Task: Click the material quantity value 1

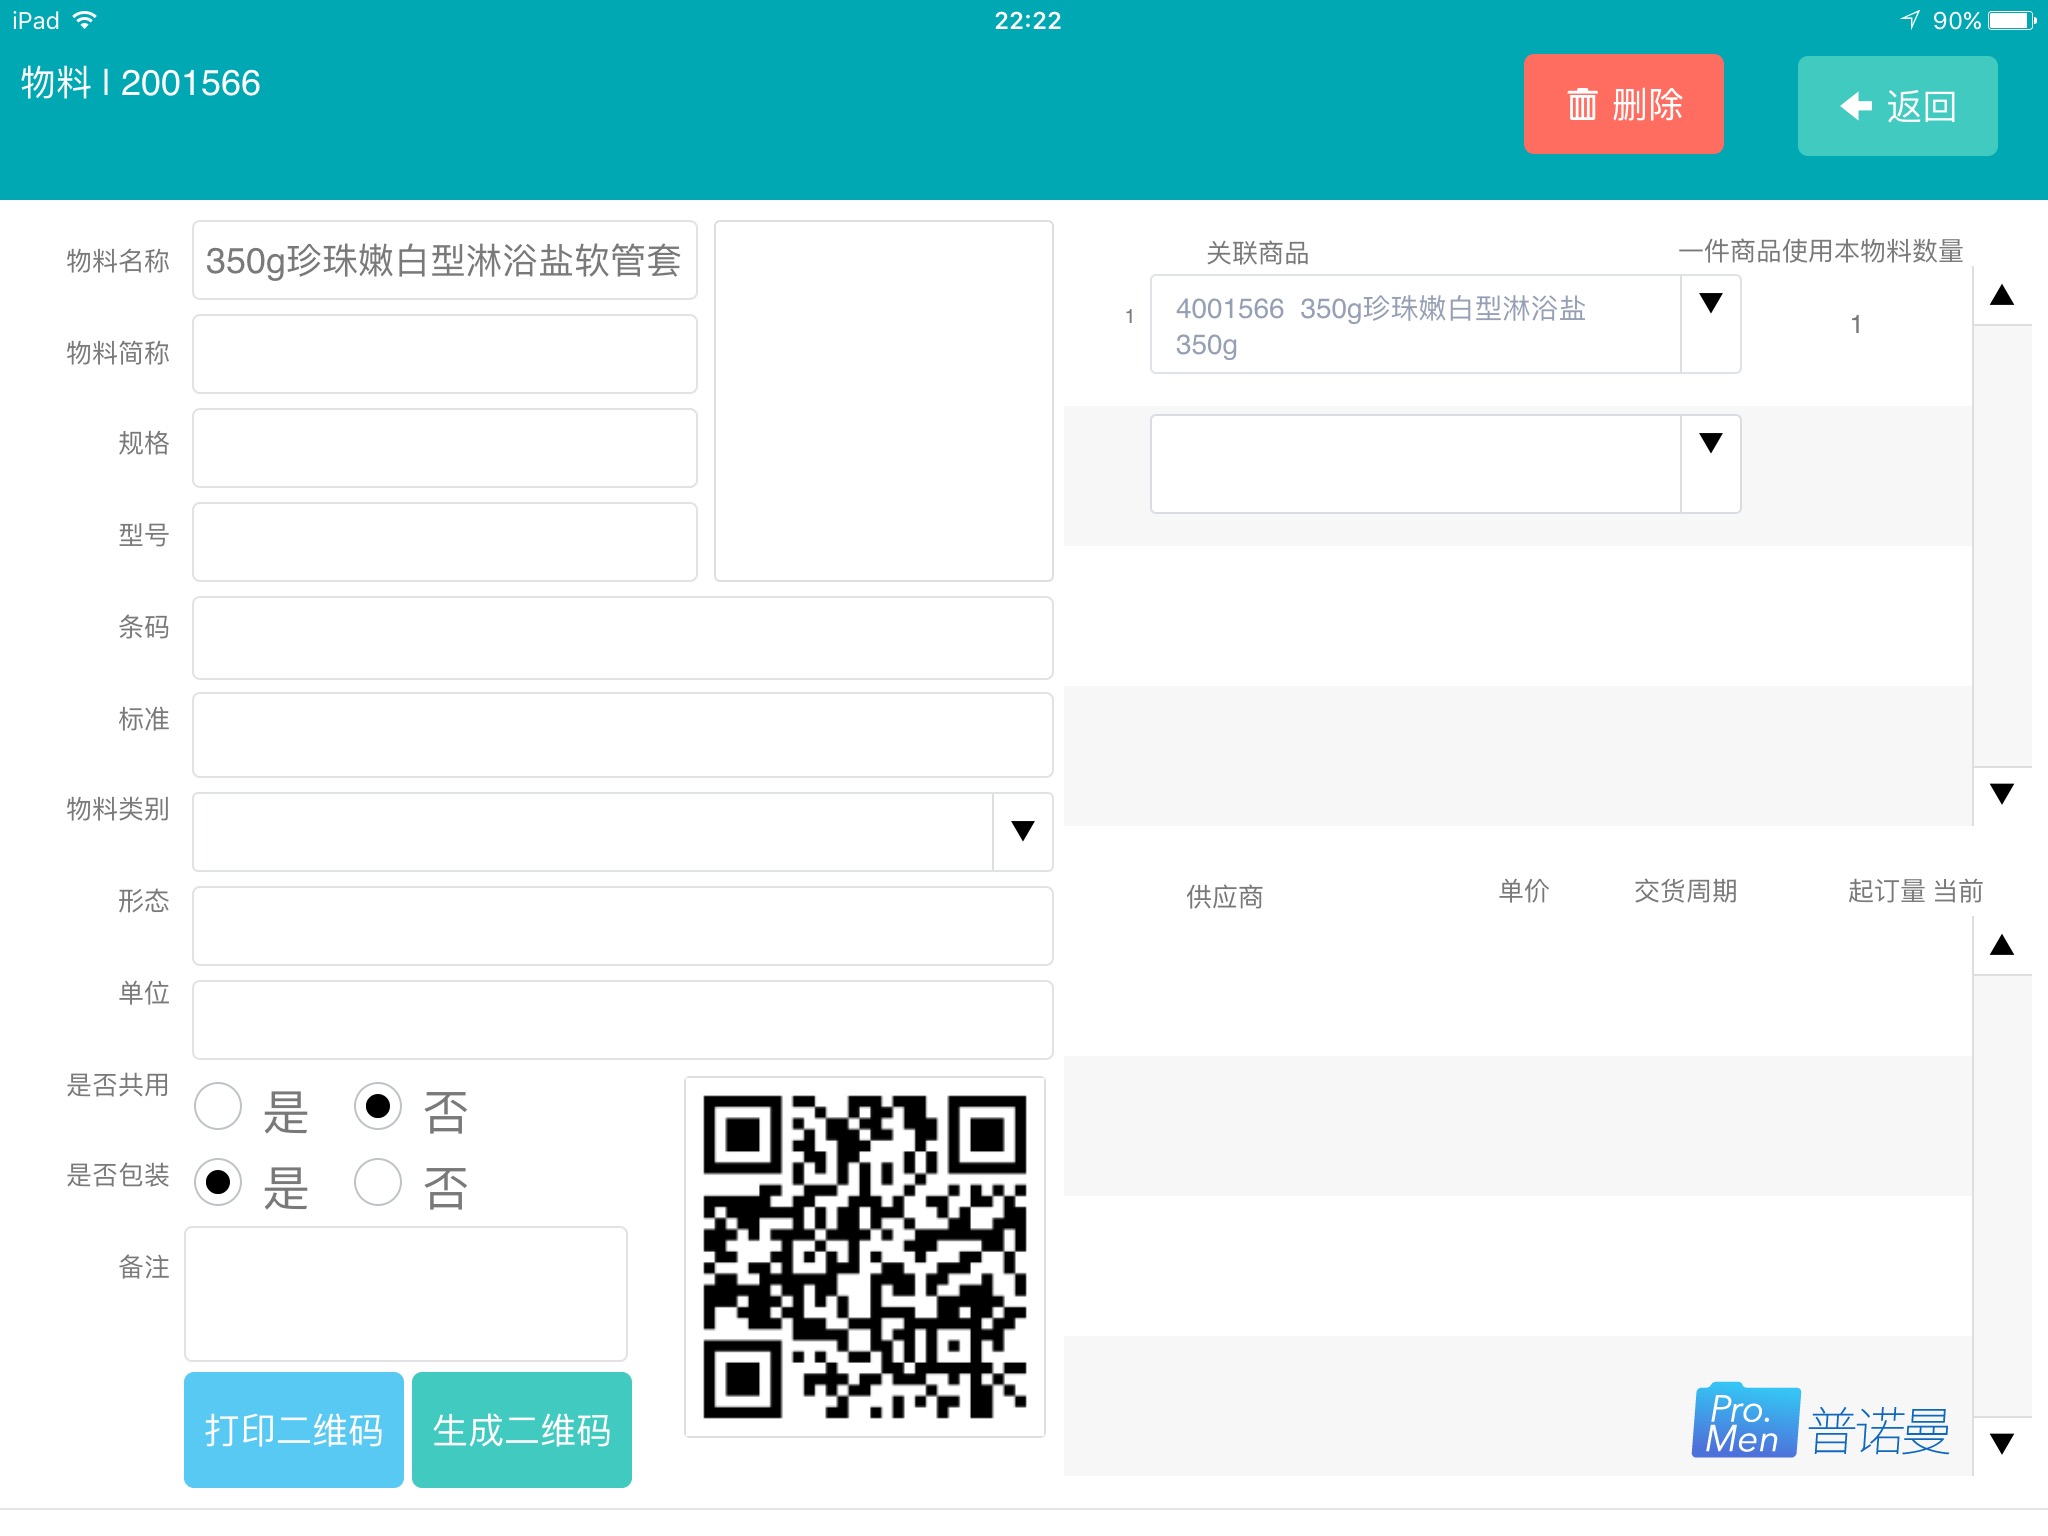Action: (1856, 324)
